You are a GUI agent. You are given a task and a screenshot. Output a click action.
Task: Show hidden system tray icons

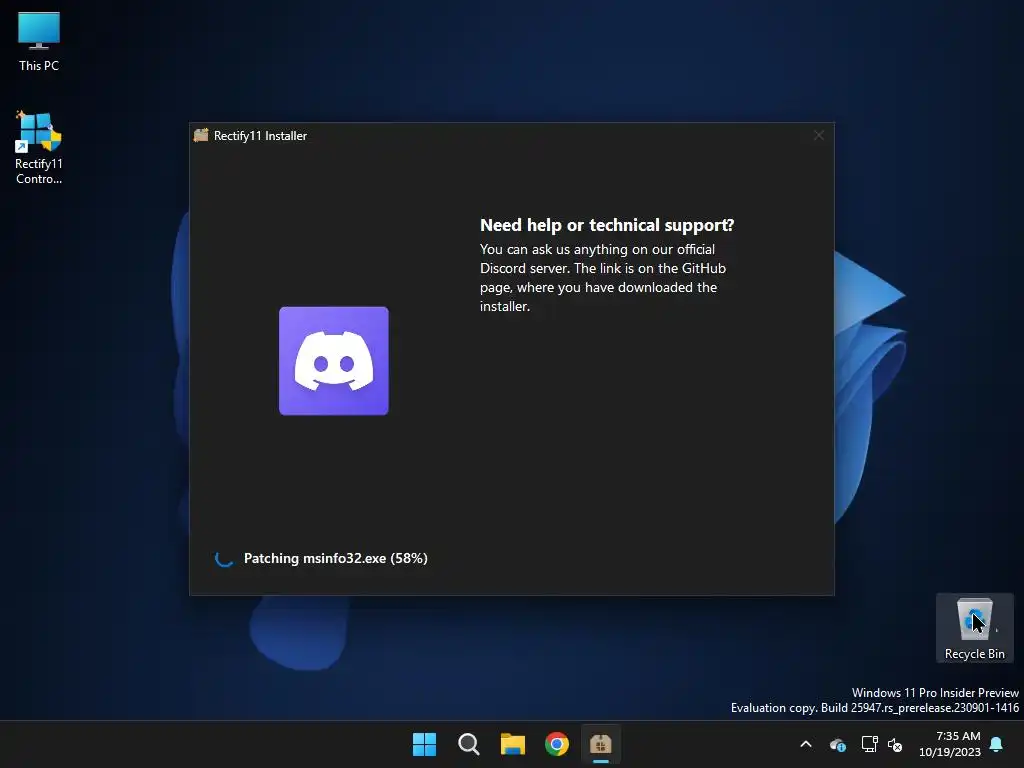click(806, 744)
